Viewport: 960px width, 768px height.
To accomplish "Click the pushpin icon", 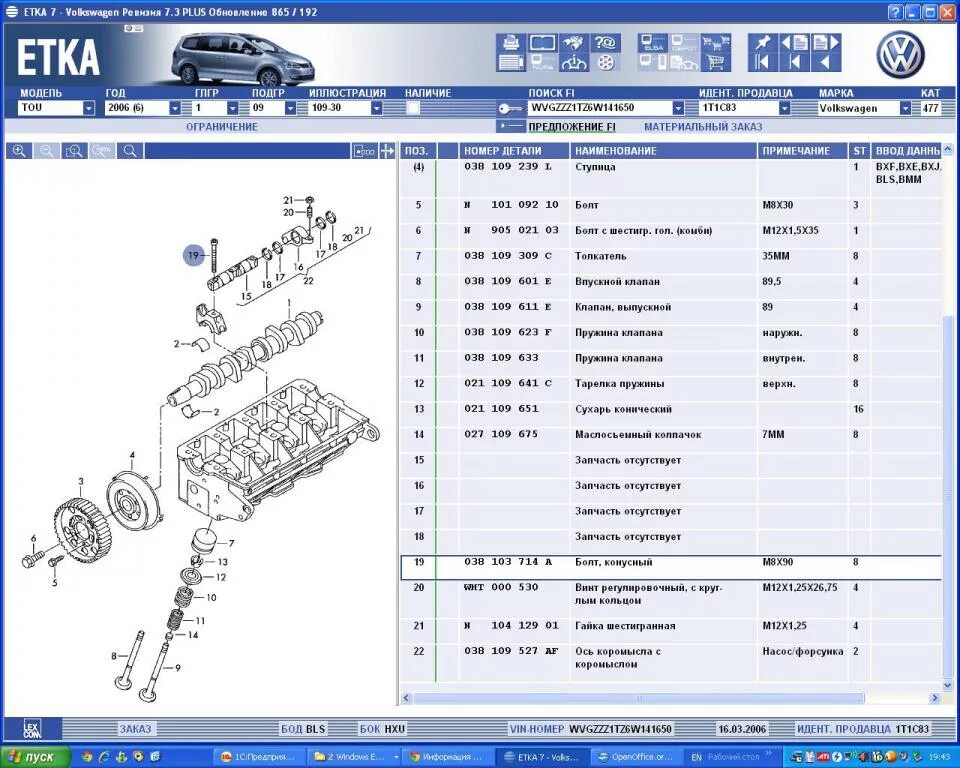I will point(762,43).
